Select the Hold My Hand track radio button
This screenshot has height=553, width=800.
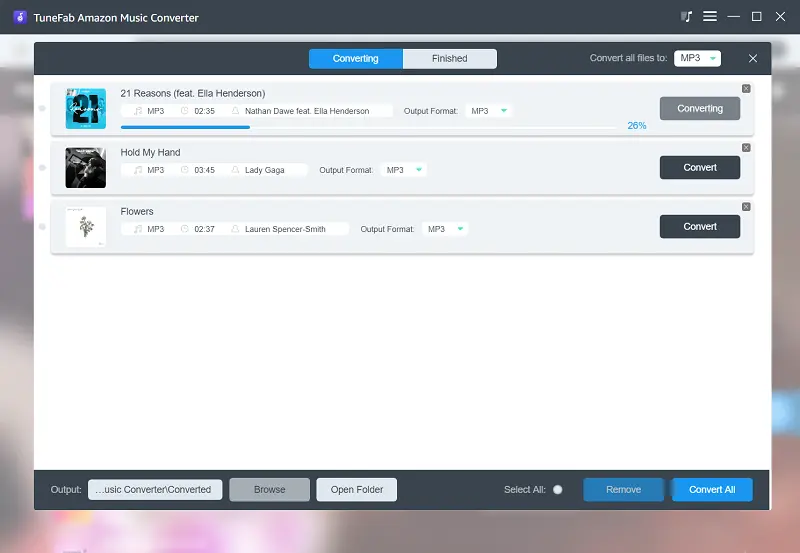(x=42, y=167)
